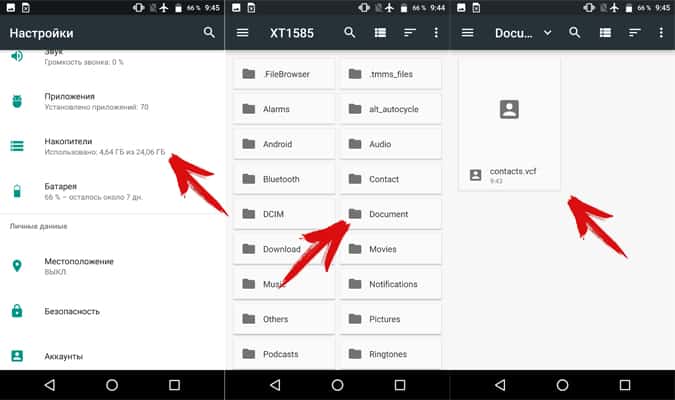Tap Recents button on Settings screen
The image size is (675, 400).
pyautogui.click(x=174, y=384)
